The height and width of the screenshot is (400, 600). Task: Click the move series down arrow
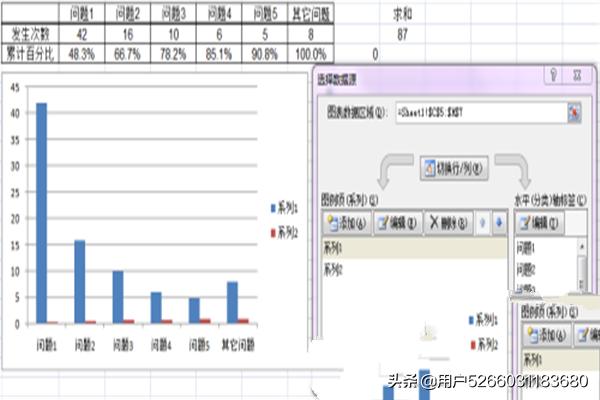[499, 222]
